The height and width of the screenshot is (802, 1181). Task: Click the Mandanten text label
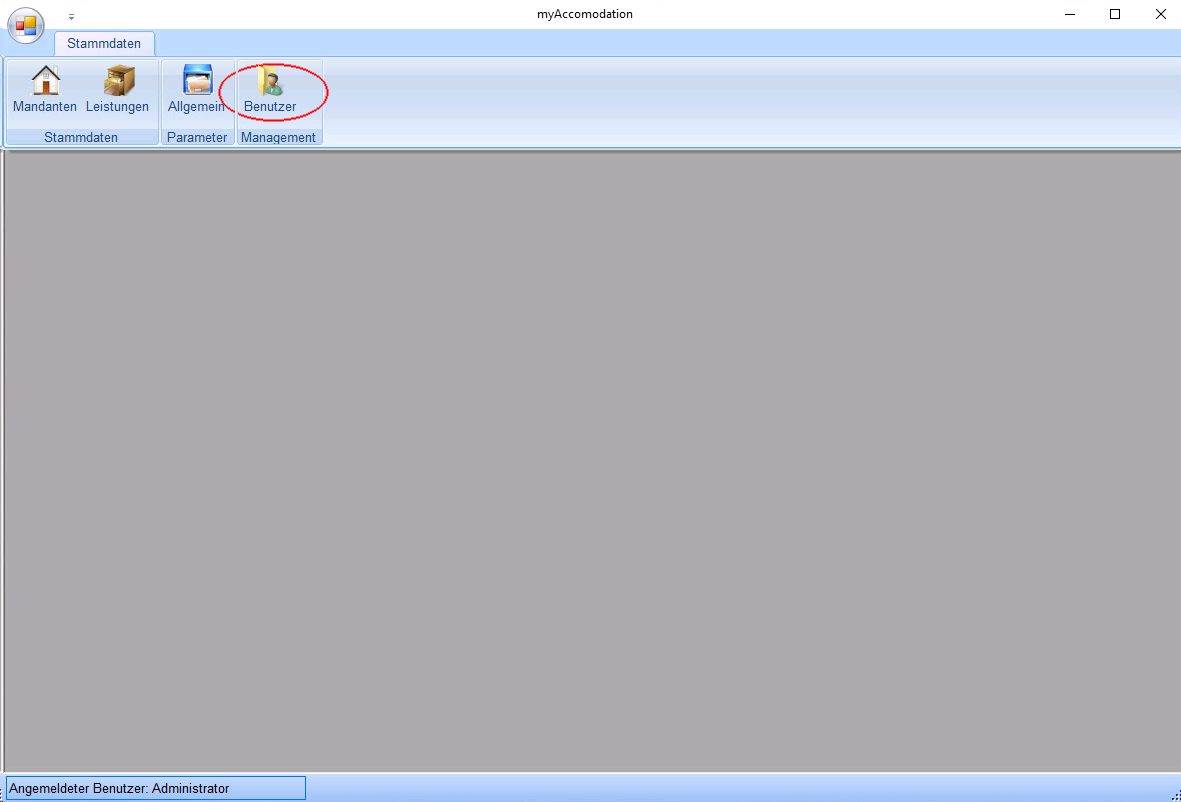tap(45, 107)
